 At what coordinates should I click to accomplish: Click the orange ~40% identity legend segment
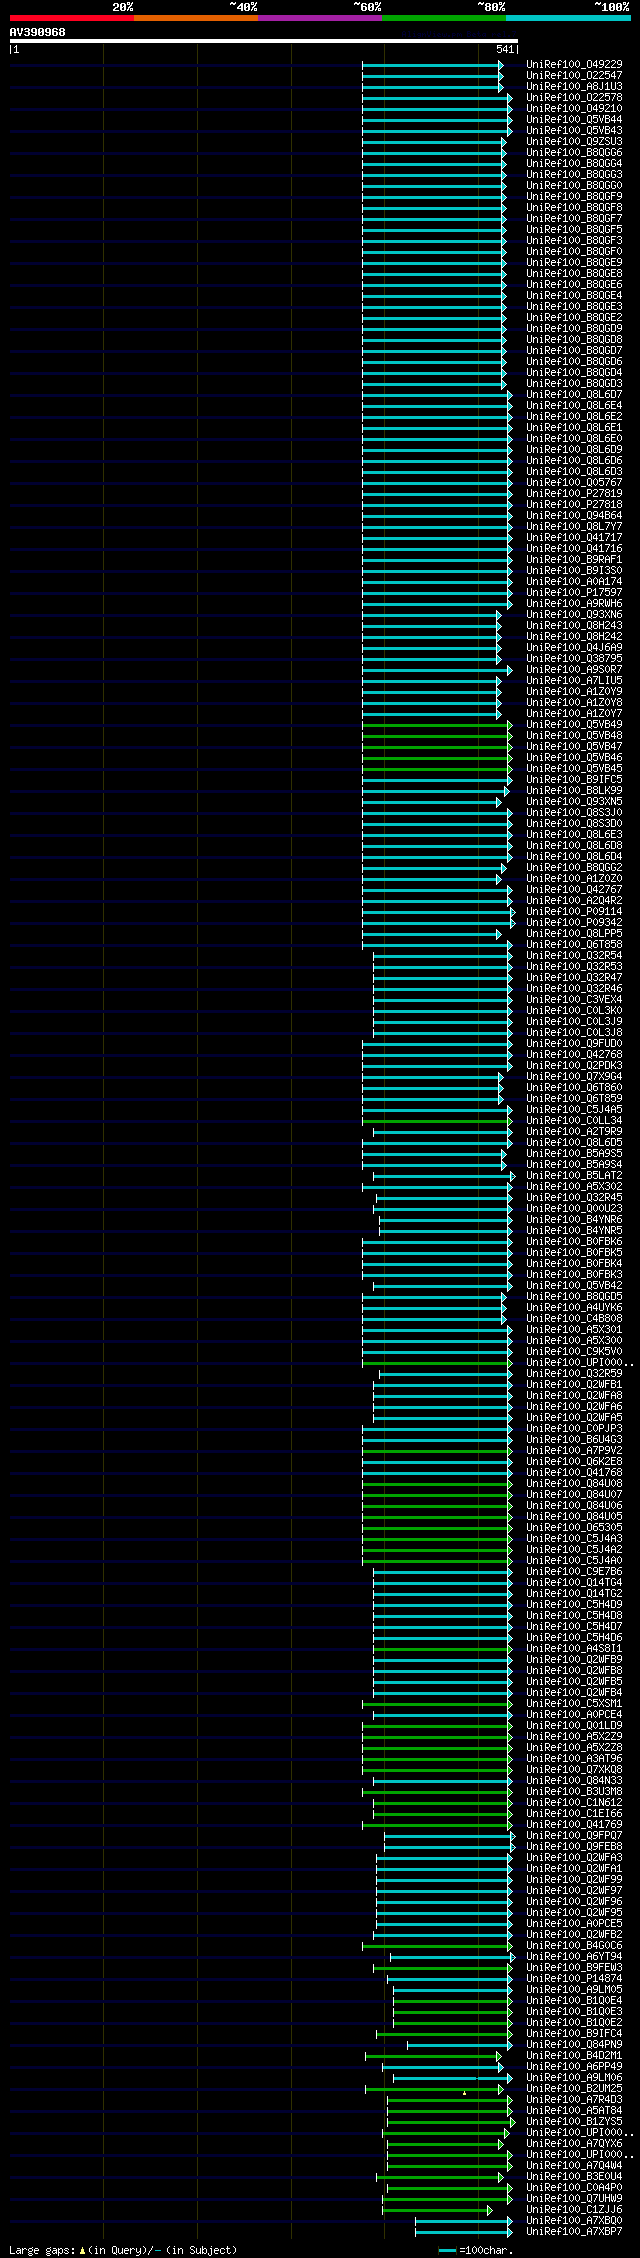click(x=196, y=18)
